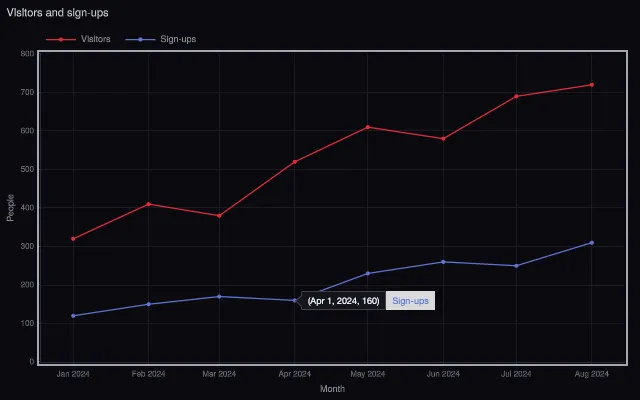Viewport: 640px width, 400px height.
Task: Select the Visitors point for Jan 2024
Action: point(73,239)
